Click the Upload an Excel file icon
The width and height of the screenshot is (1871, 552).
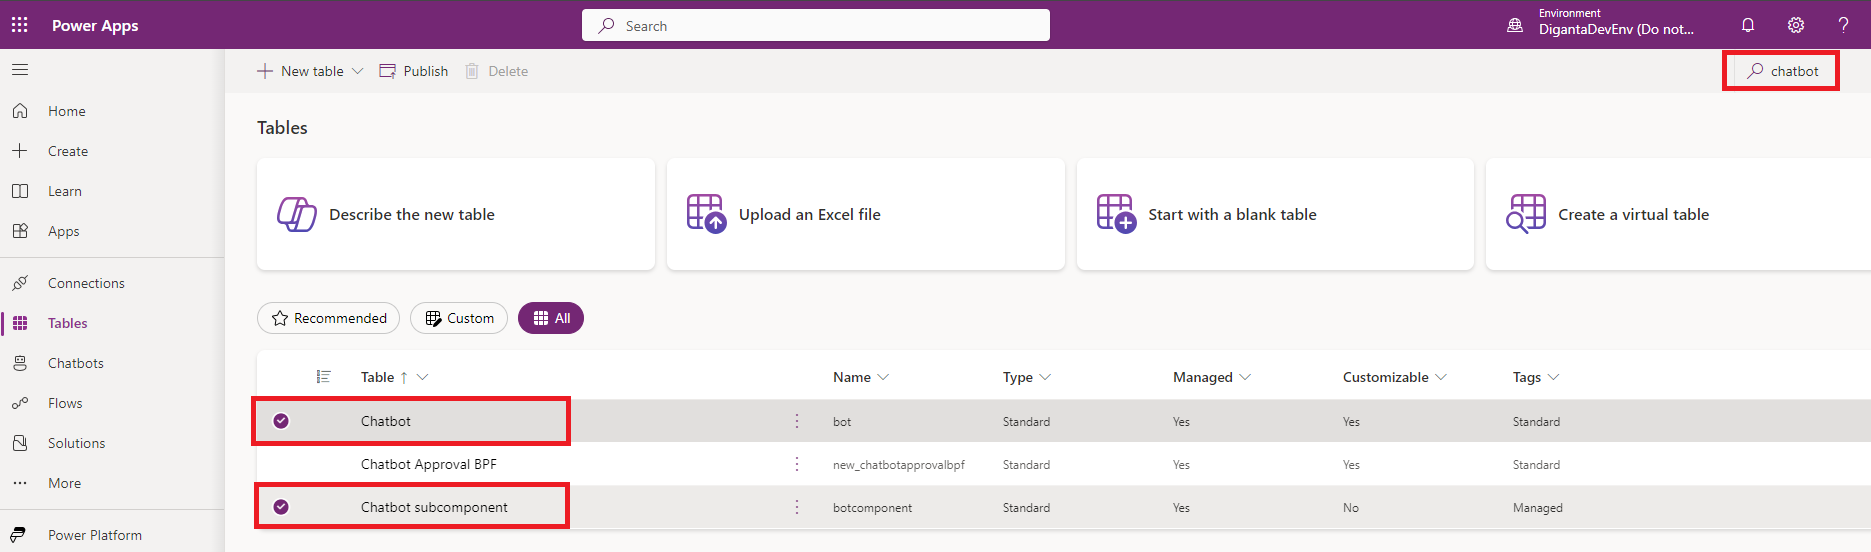(706, 214)
